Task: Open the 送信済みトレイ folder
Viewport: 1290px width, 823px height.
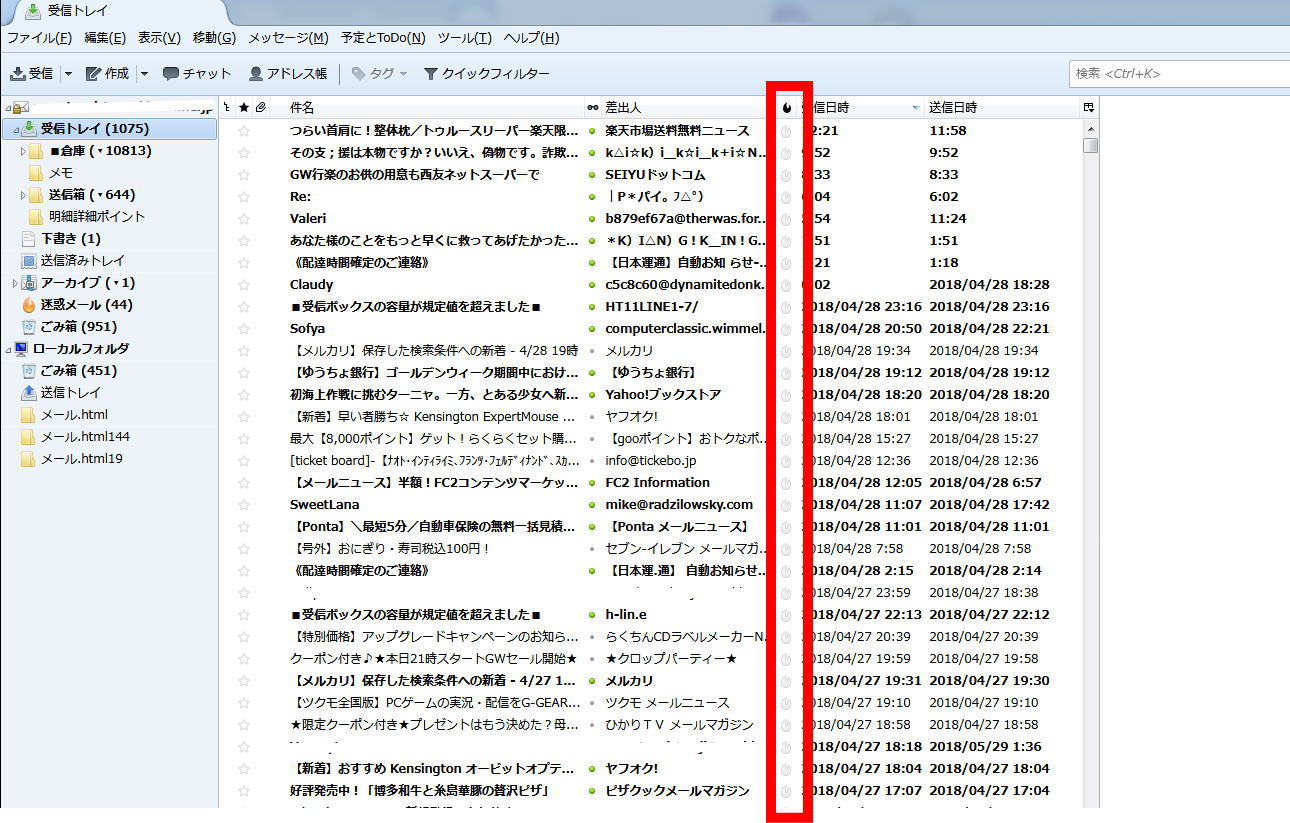Action: 83,261
